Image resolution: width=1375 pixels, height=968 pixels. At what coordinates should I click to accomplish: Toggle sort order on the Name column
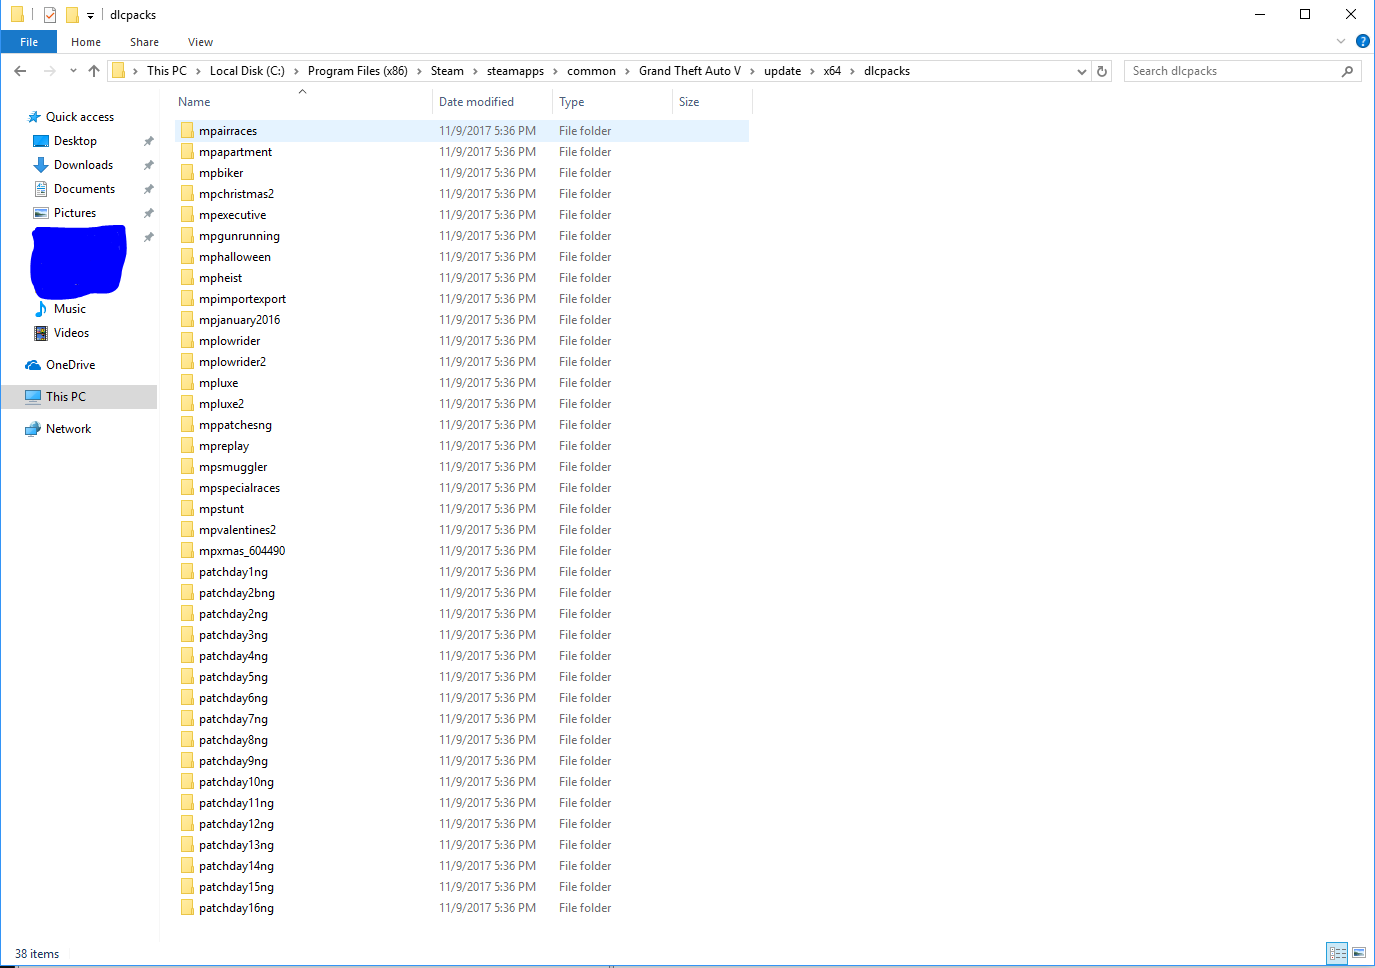[193, 101]
